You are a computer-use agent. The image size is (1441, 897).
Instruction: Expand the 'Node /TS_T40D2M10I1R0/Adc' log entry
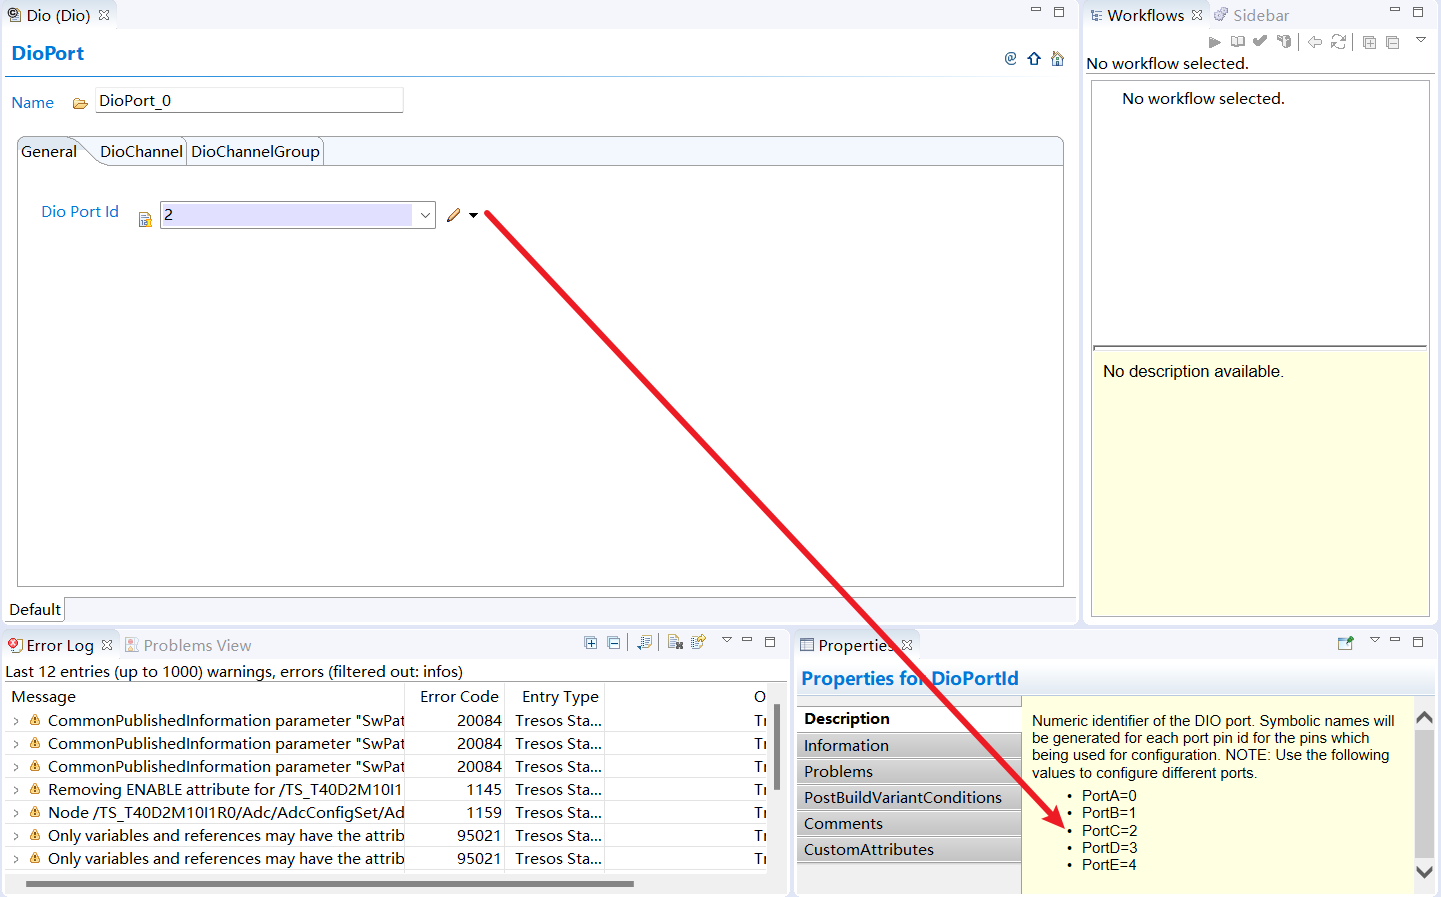tap(16, 813)
